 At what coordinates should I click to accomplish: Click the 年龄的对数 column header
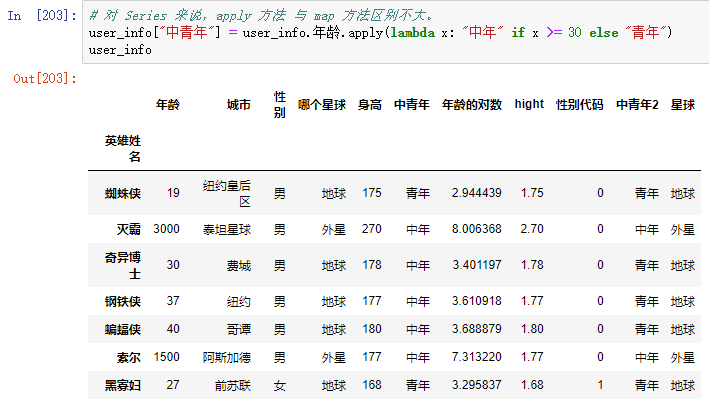point(472,105)
